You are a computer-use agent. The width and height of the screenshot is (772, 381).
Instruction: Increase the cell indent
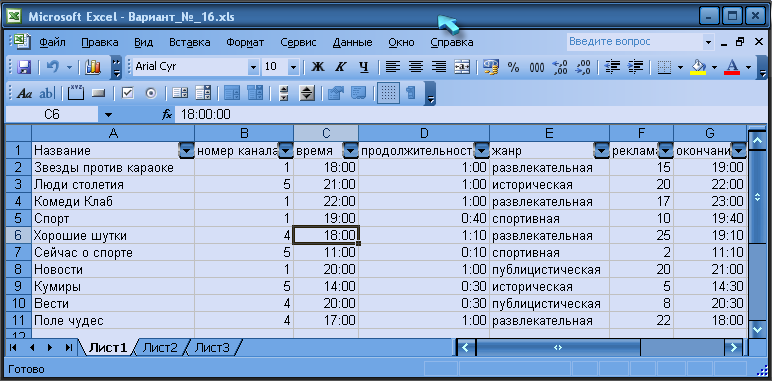point(636,67)
